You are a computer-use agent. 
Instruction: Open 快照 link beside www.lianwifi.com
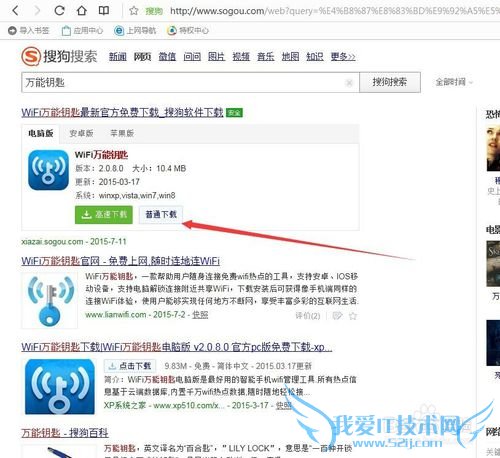pos(200,315)
